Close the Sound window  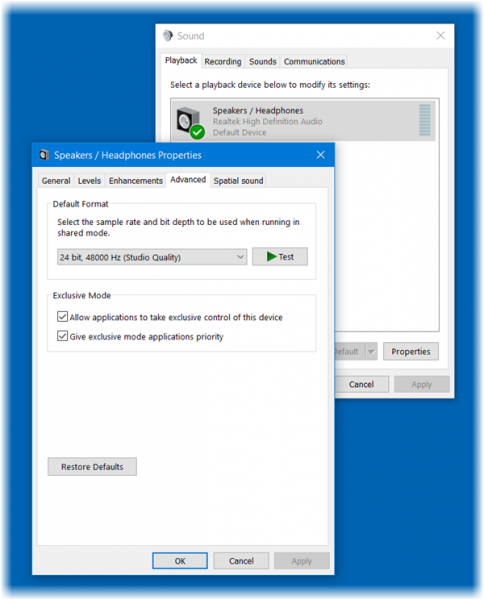pyautogui.click(x=441, y=36)
